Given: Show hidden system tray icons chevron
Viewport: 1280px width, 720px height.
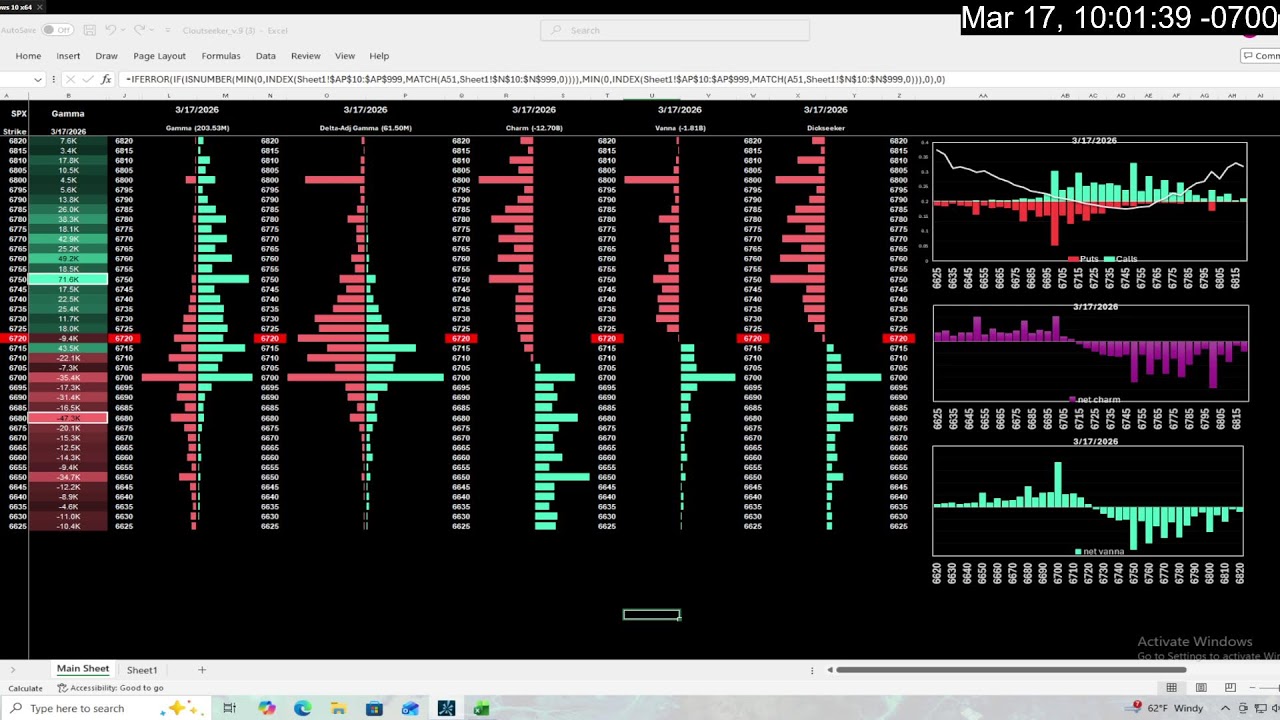Looking at the screenshot, I should [1225, 708].
